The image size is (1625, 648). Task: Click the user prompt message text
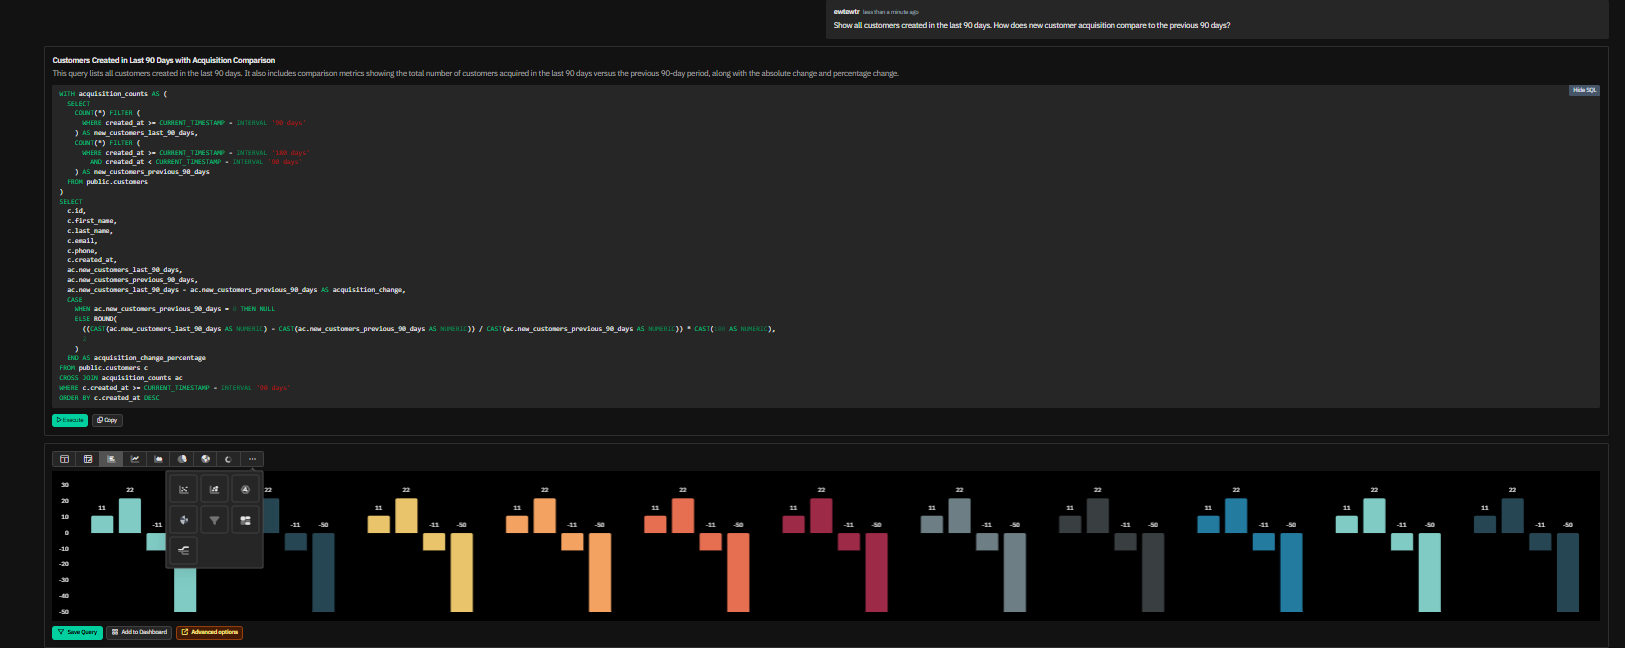tap(1032, 25)
